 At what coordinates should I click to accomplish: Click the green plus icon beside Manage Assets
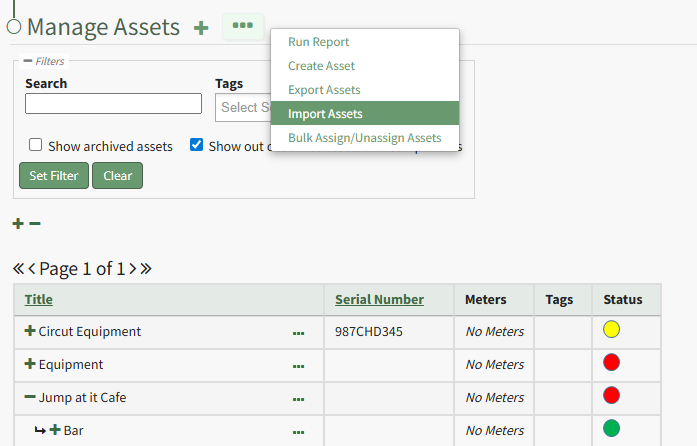(201, 28)
